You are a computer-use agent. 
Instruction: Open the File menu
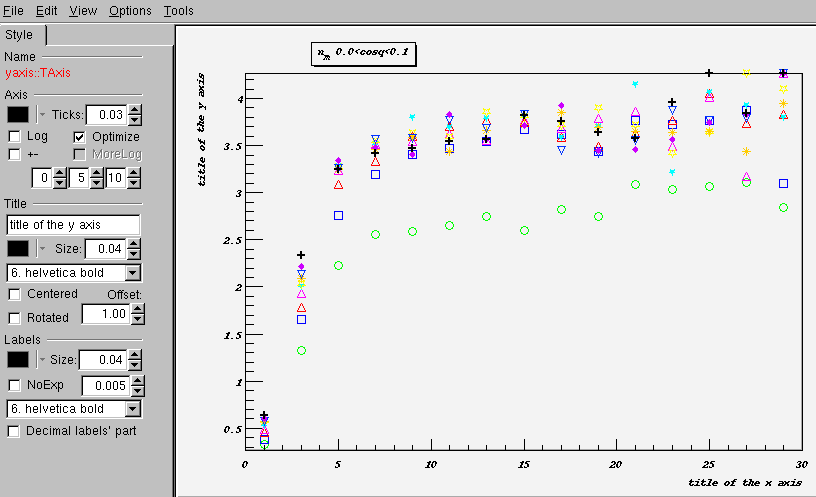point(14,11)
